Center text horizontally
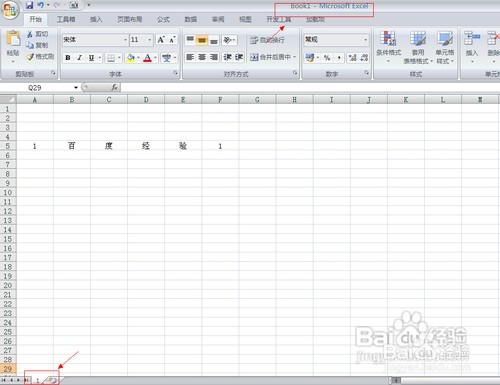This screenshot has height=385, width=500. [x=202, y=57]
